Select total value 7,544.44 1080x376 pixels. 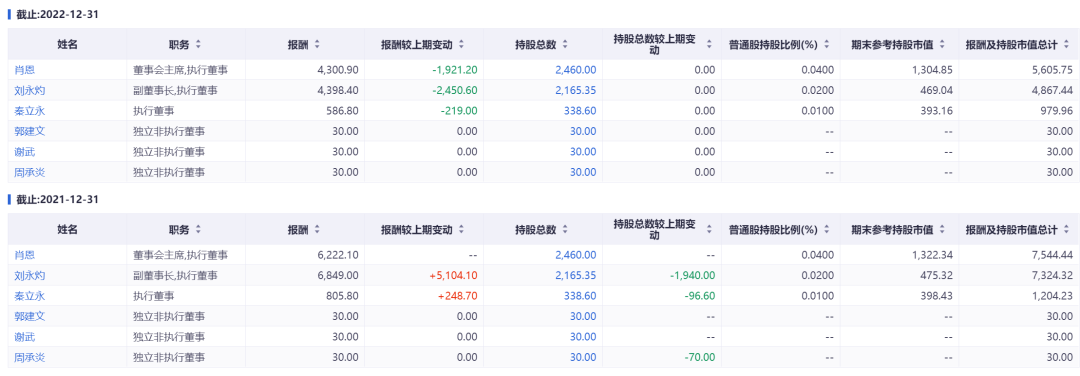coord(1052,255)
